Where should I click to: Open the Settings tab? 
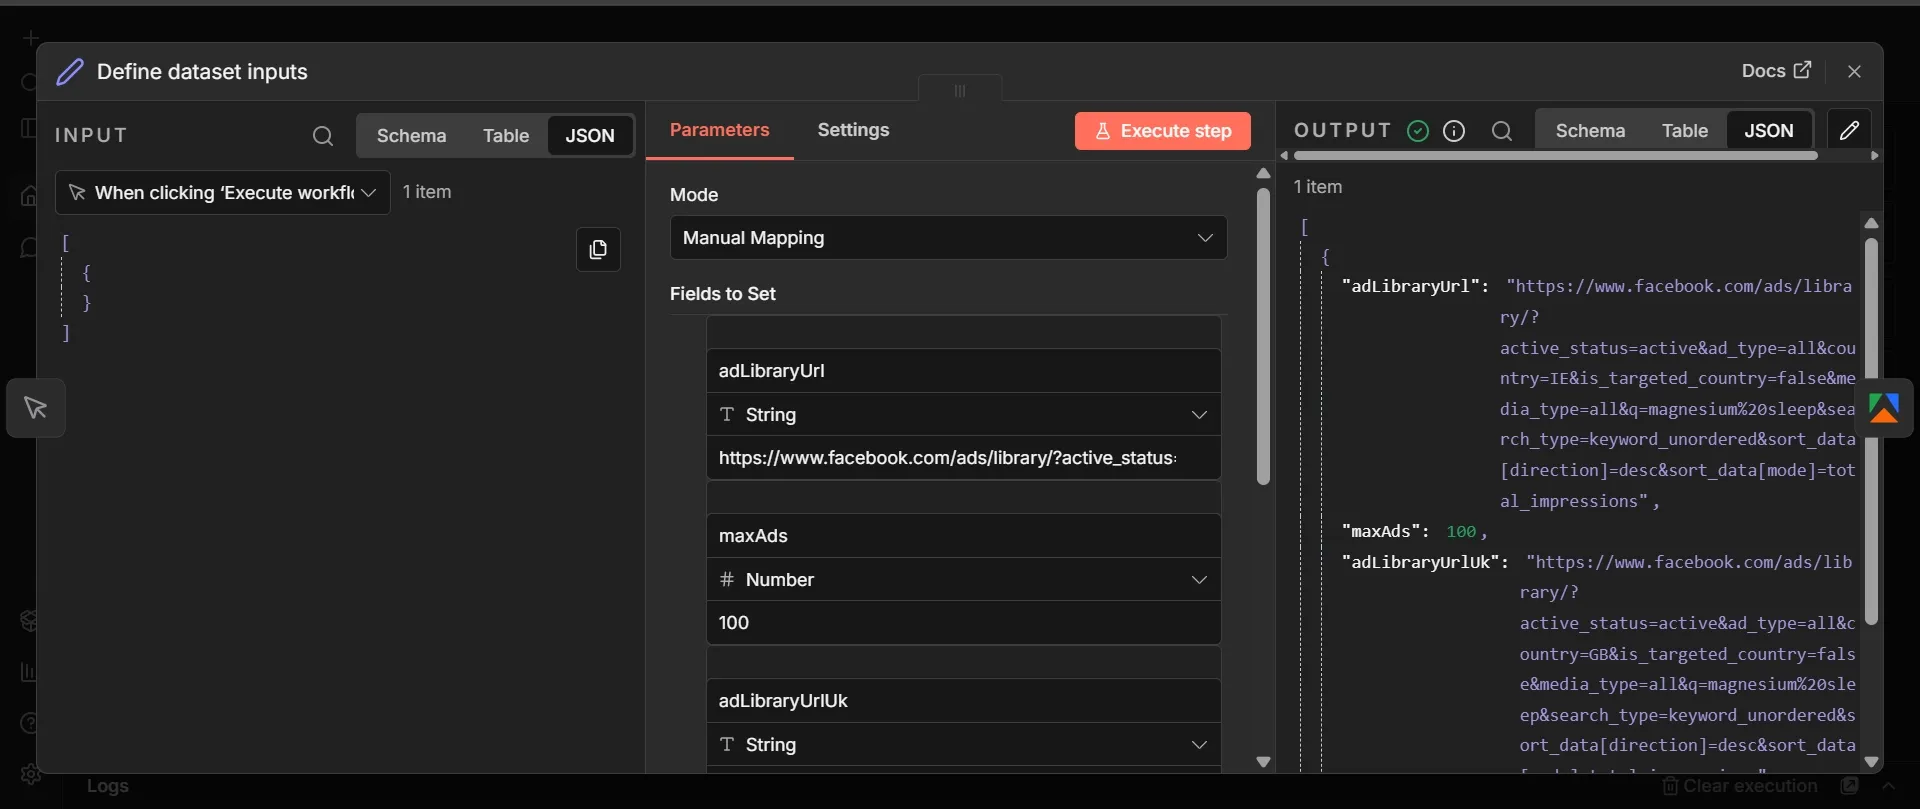(x=853, y=130)
